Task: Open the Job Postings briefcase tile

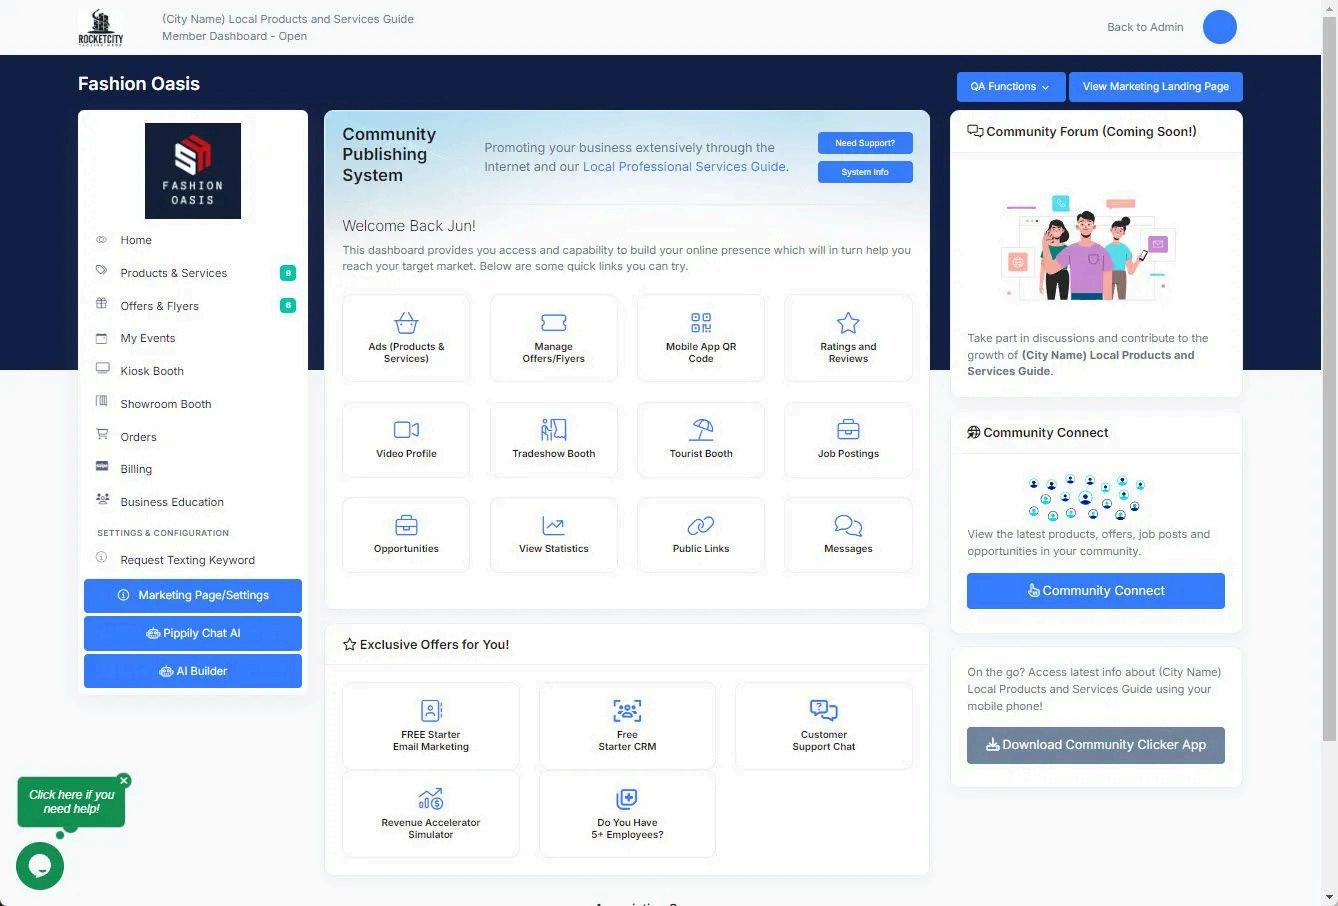Action: [848, 439]
